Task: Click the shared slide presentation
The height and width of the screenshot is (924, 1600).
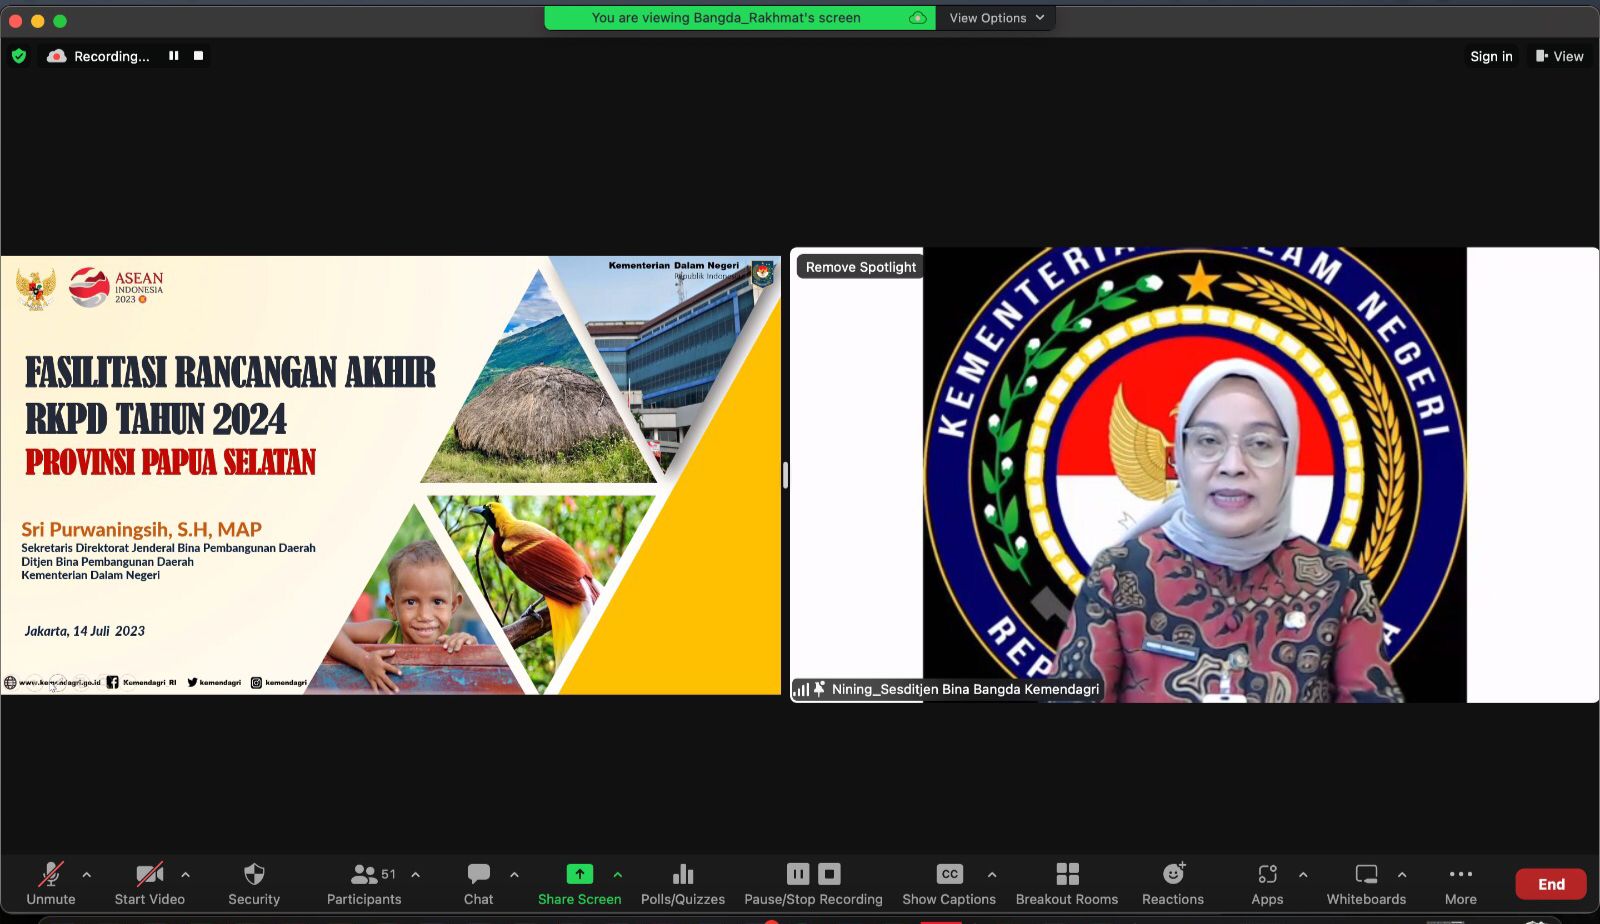Action: [390, 475]
